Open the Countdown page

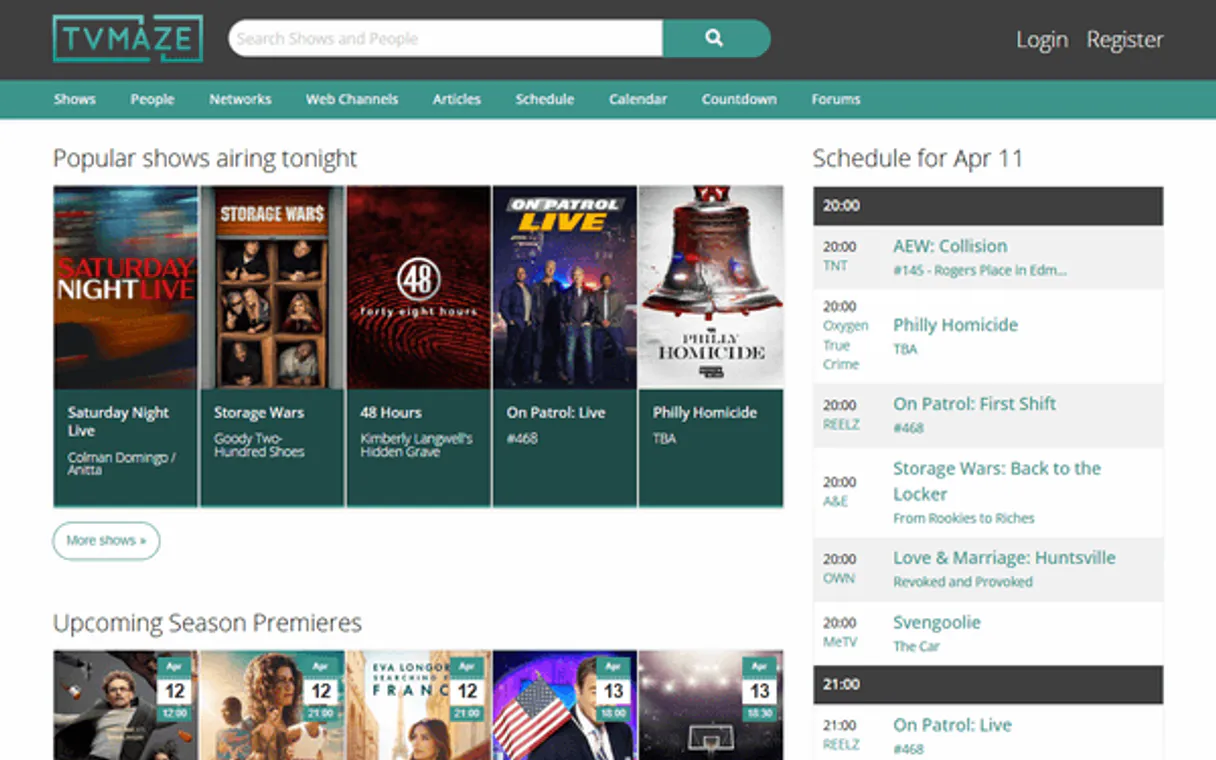coord(738,99)
